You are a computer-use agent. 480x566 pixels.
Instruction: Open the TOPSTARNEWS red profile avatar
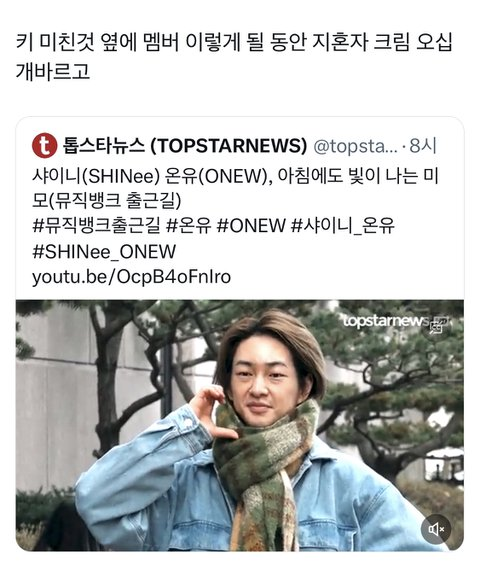[x=44, y=145]
